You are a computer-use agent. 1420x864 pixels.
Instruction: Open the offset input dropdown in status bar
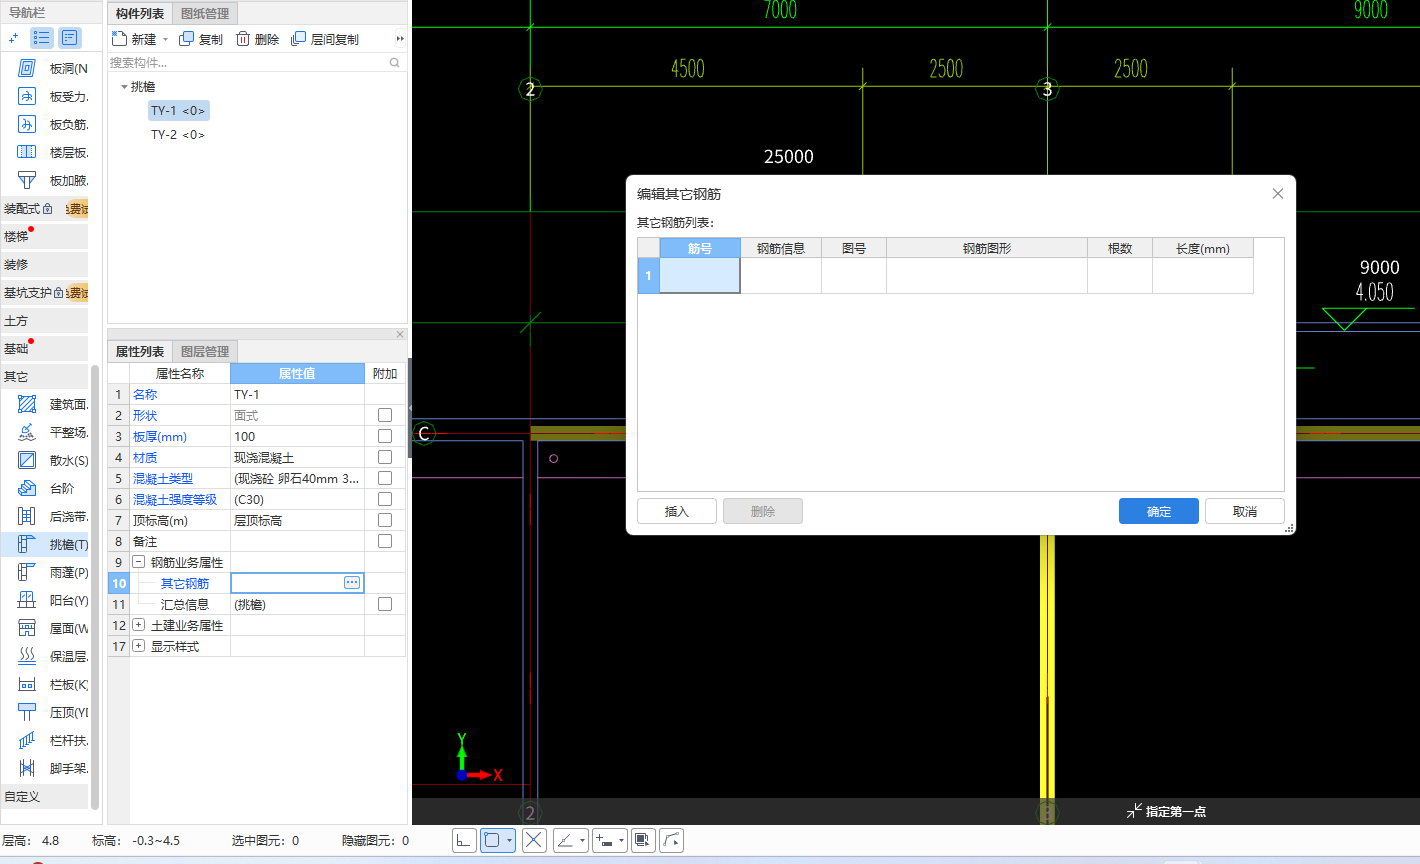click(621, 841)
